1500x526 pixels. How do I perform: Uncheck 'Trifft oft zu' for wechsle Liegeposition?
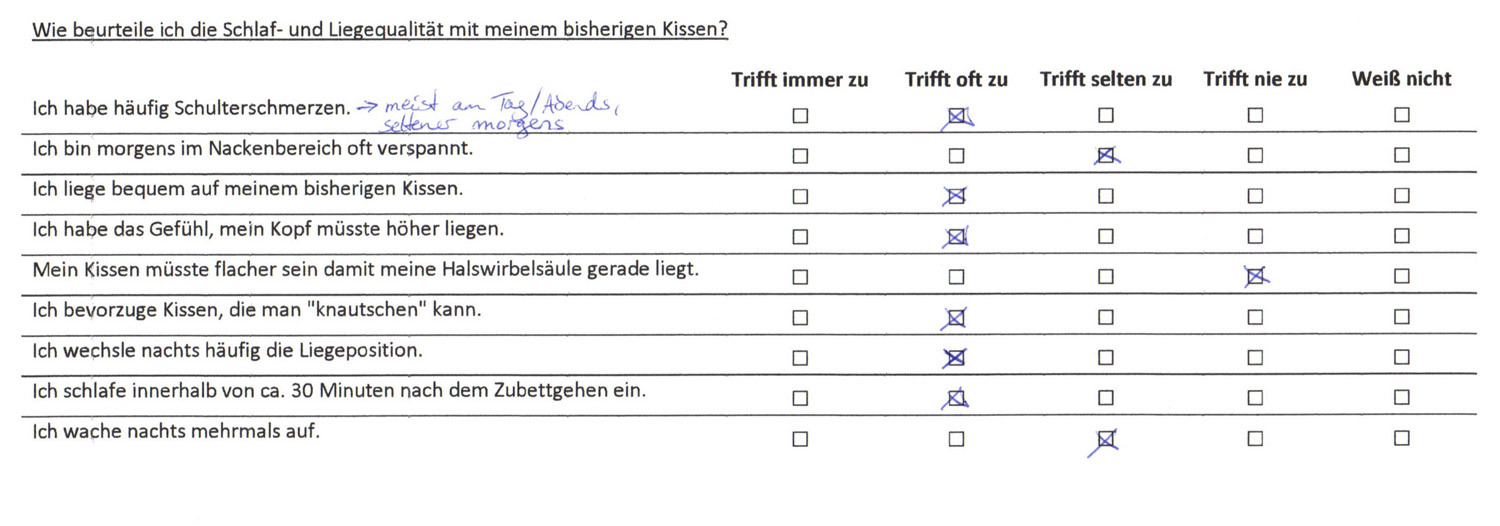coord(956,358)
